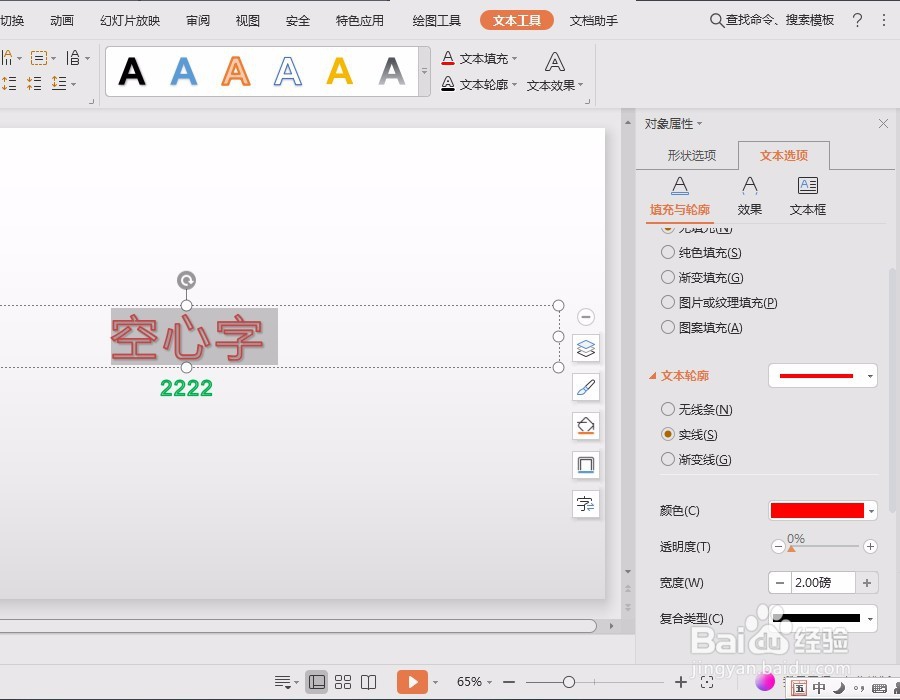Viewport: 900px width, 700px height.
Task: Switch to slide sorter grid view
Action: click(343, 682)
